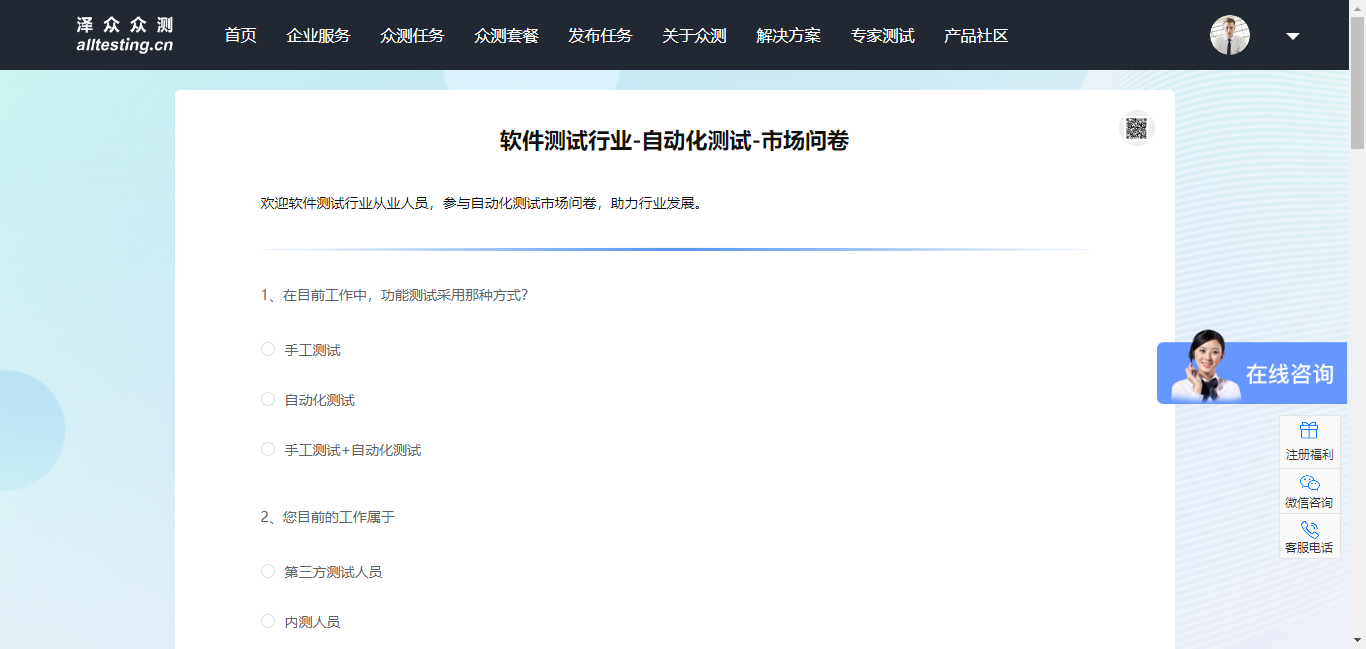
Task: Open 解决方案 menu item
Action: pos(788,36)
